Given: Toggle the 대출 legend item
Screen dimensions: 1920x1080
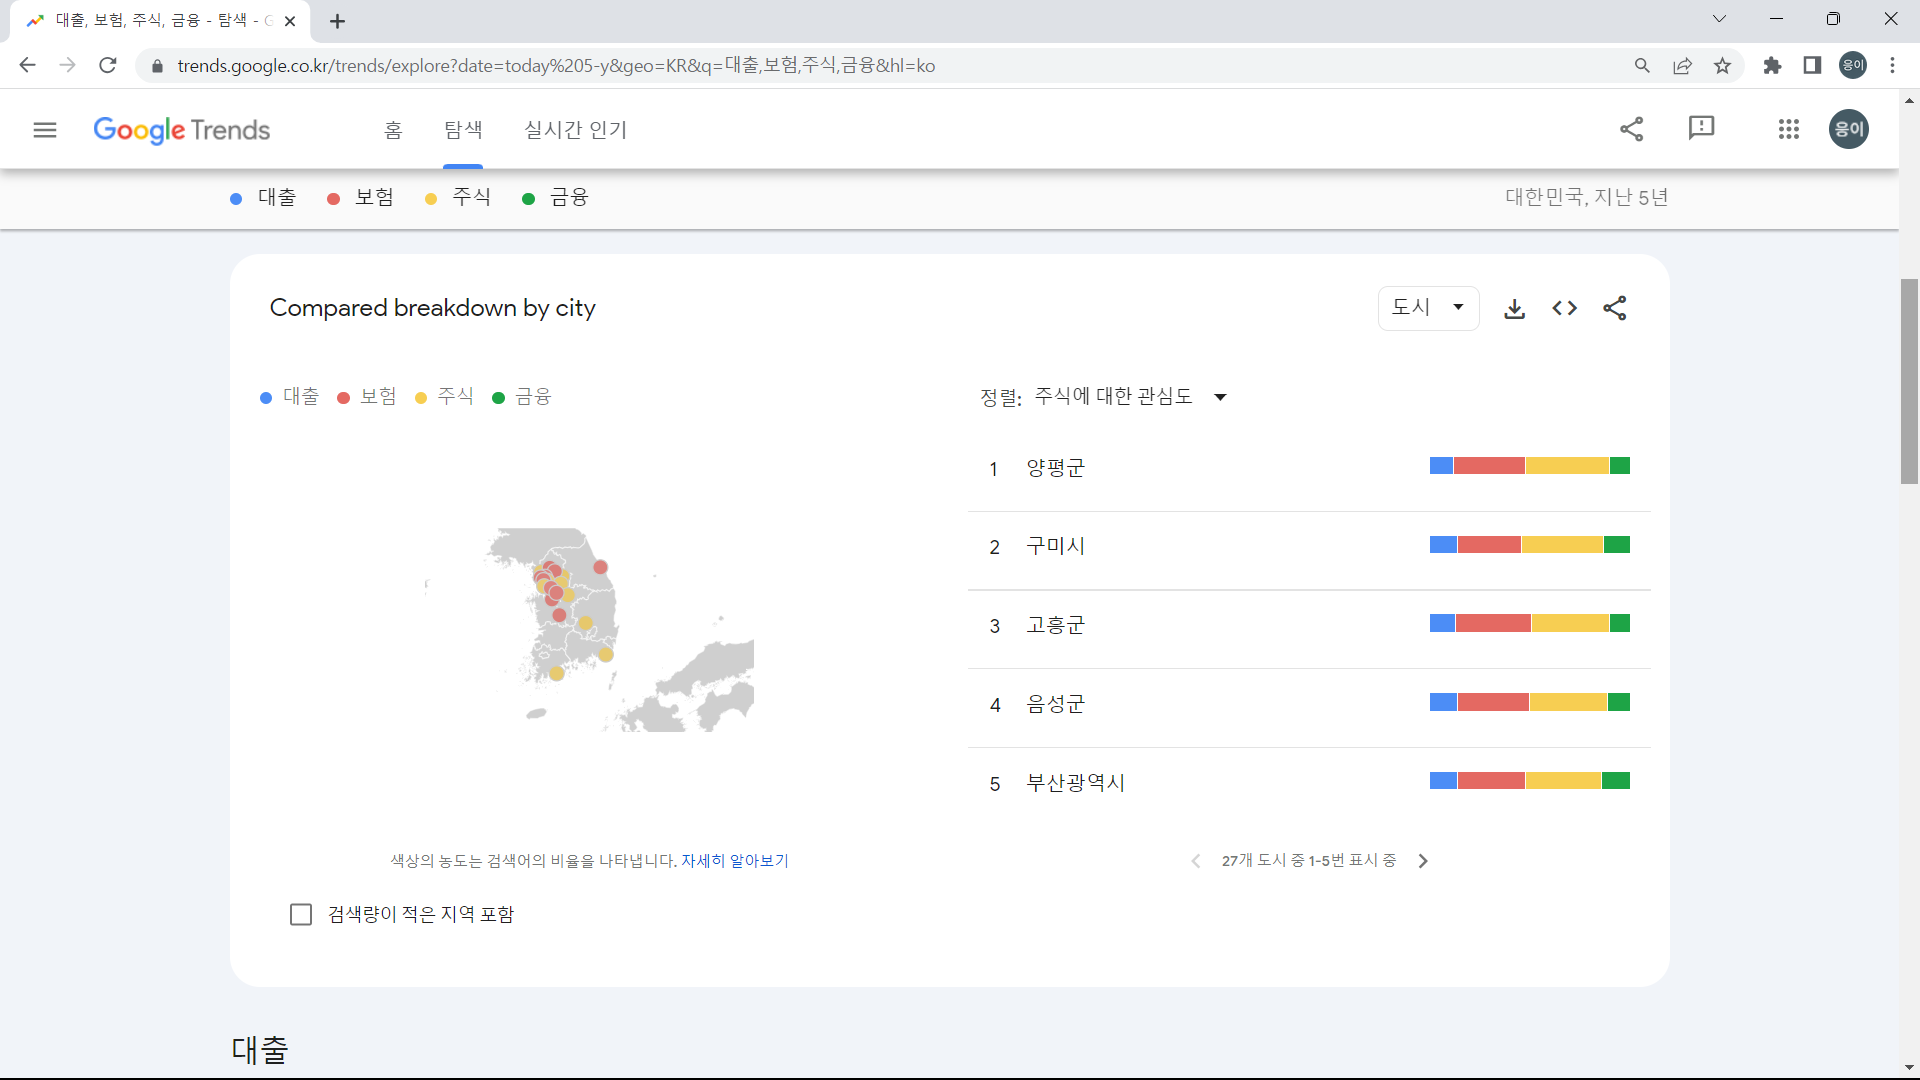Looking at the screenshot, I should [x=288, y=396].
